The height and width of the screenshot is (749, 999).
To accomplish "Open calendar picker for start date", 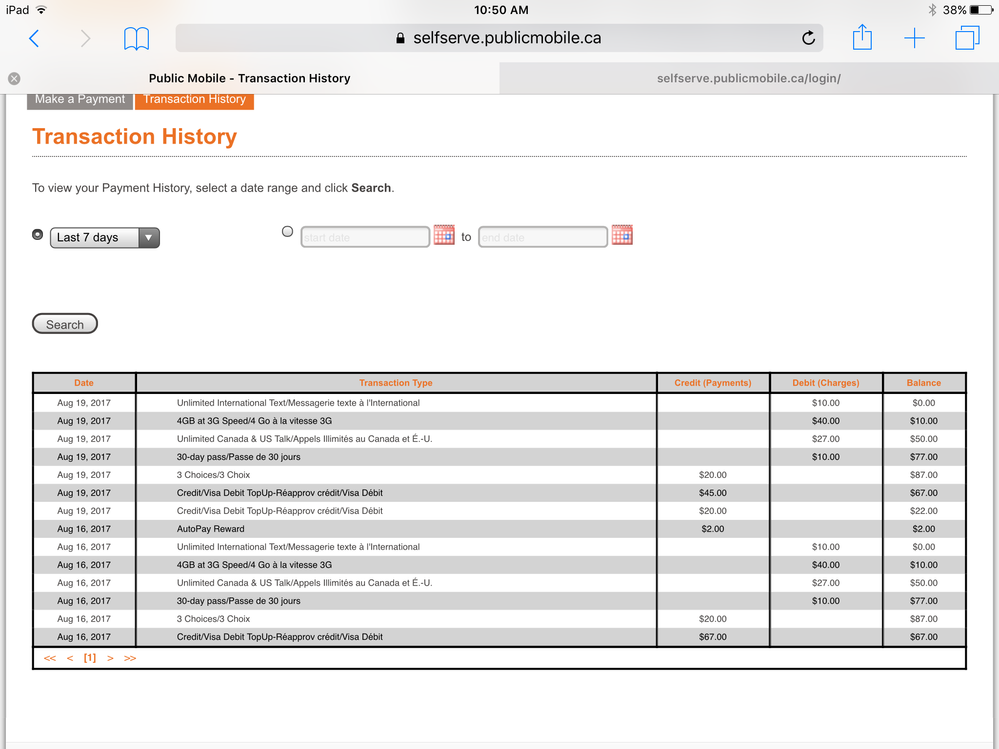I will coord(444,236).
